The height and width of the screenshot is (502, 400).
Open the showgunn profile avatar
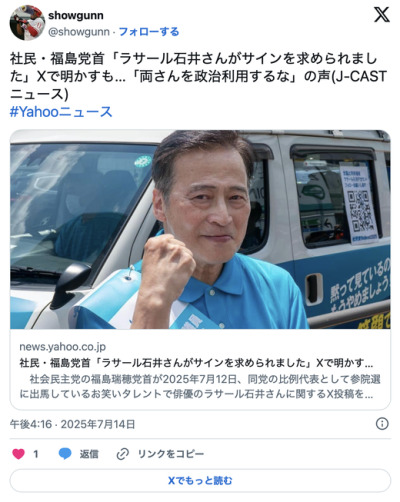(27, 23)
